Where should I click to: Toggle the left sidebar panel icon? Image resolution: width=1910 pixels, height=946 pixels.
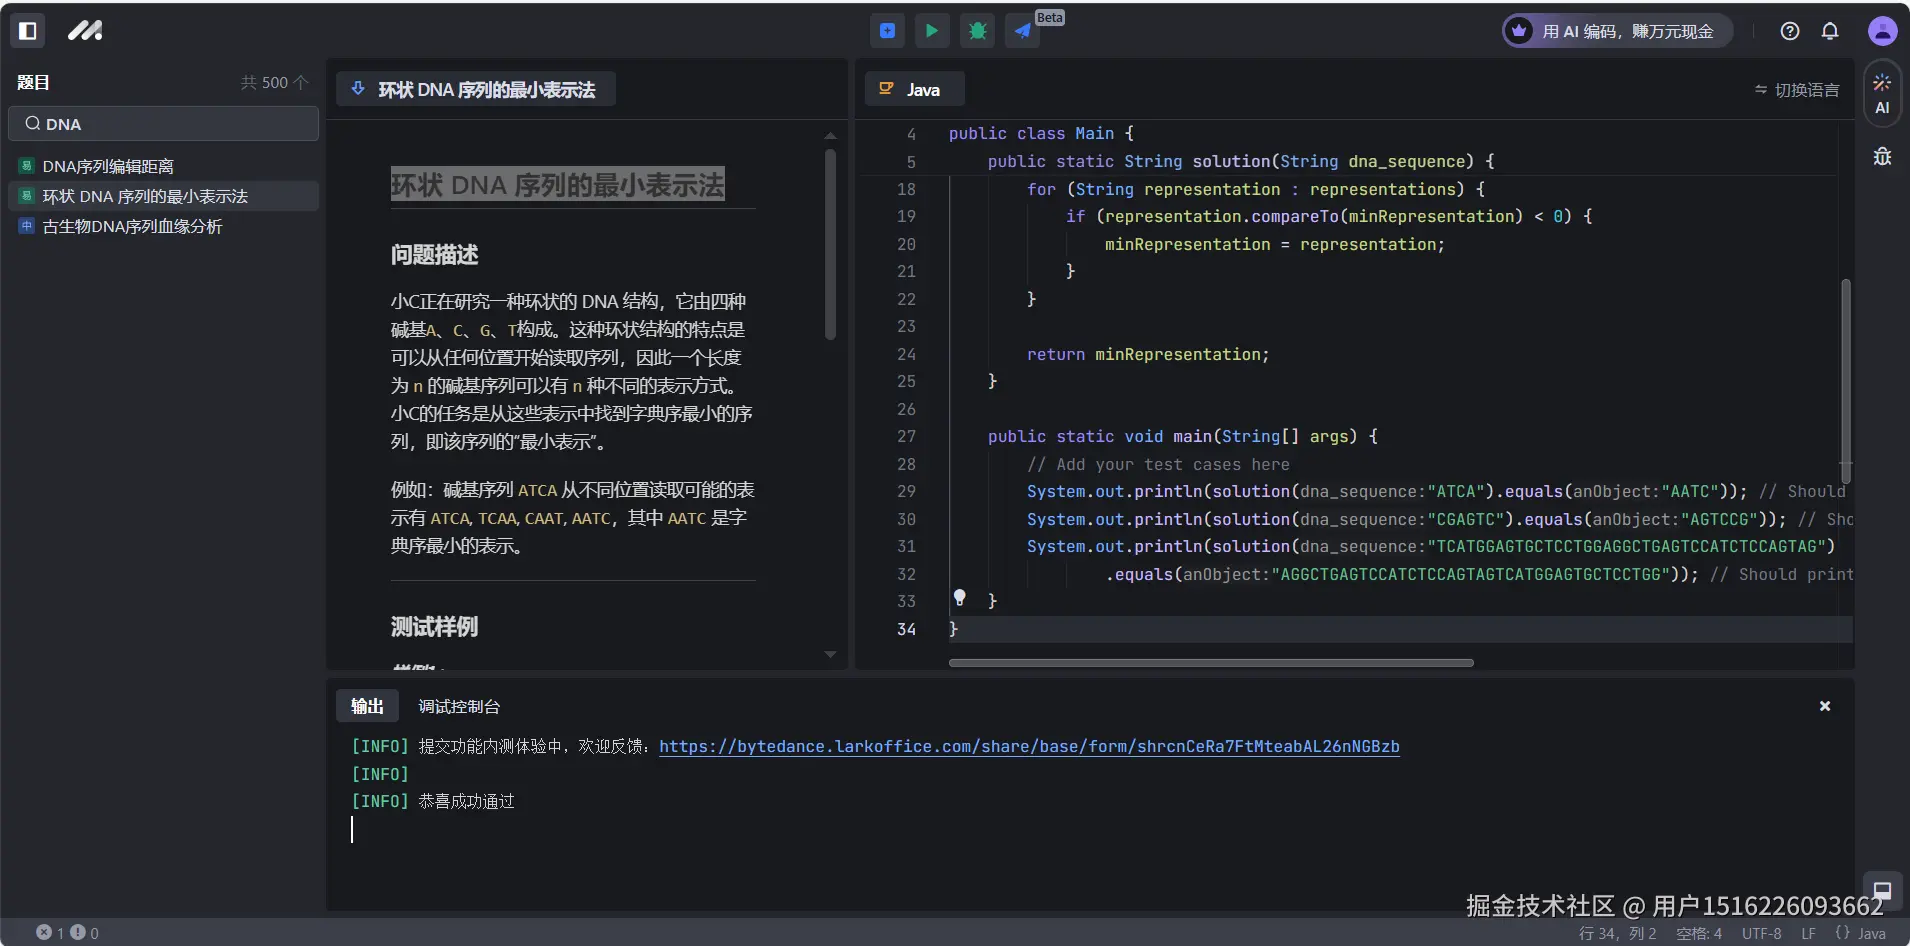click(28, 31)
